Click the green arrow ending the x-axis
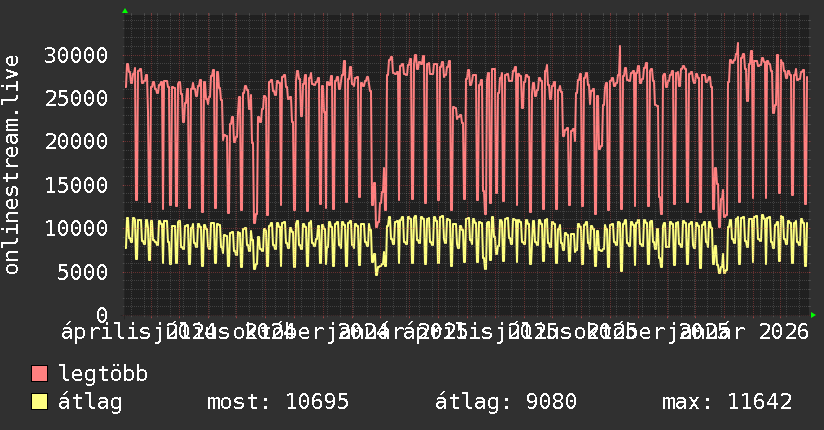 pyautogui.click(x=813, y=315)
